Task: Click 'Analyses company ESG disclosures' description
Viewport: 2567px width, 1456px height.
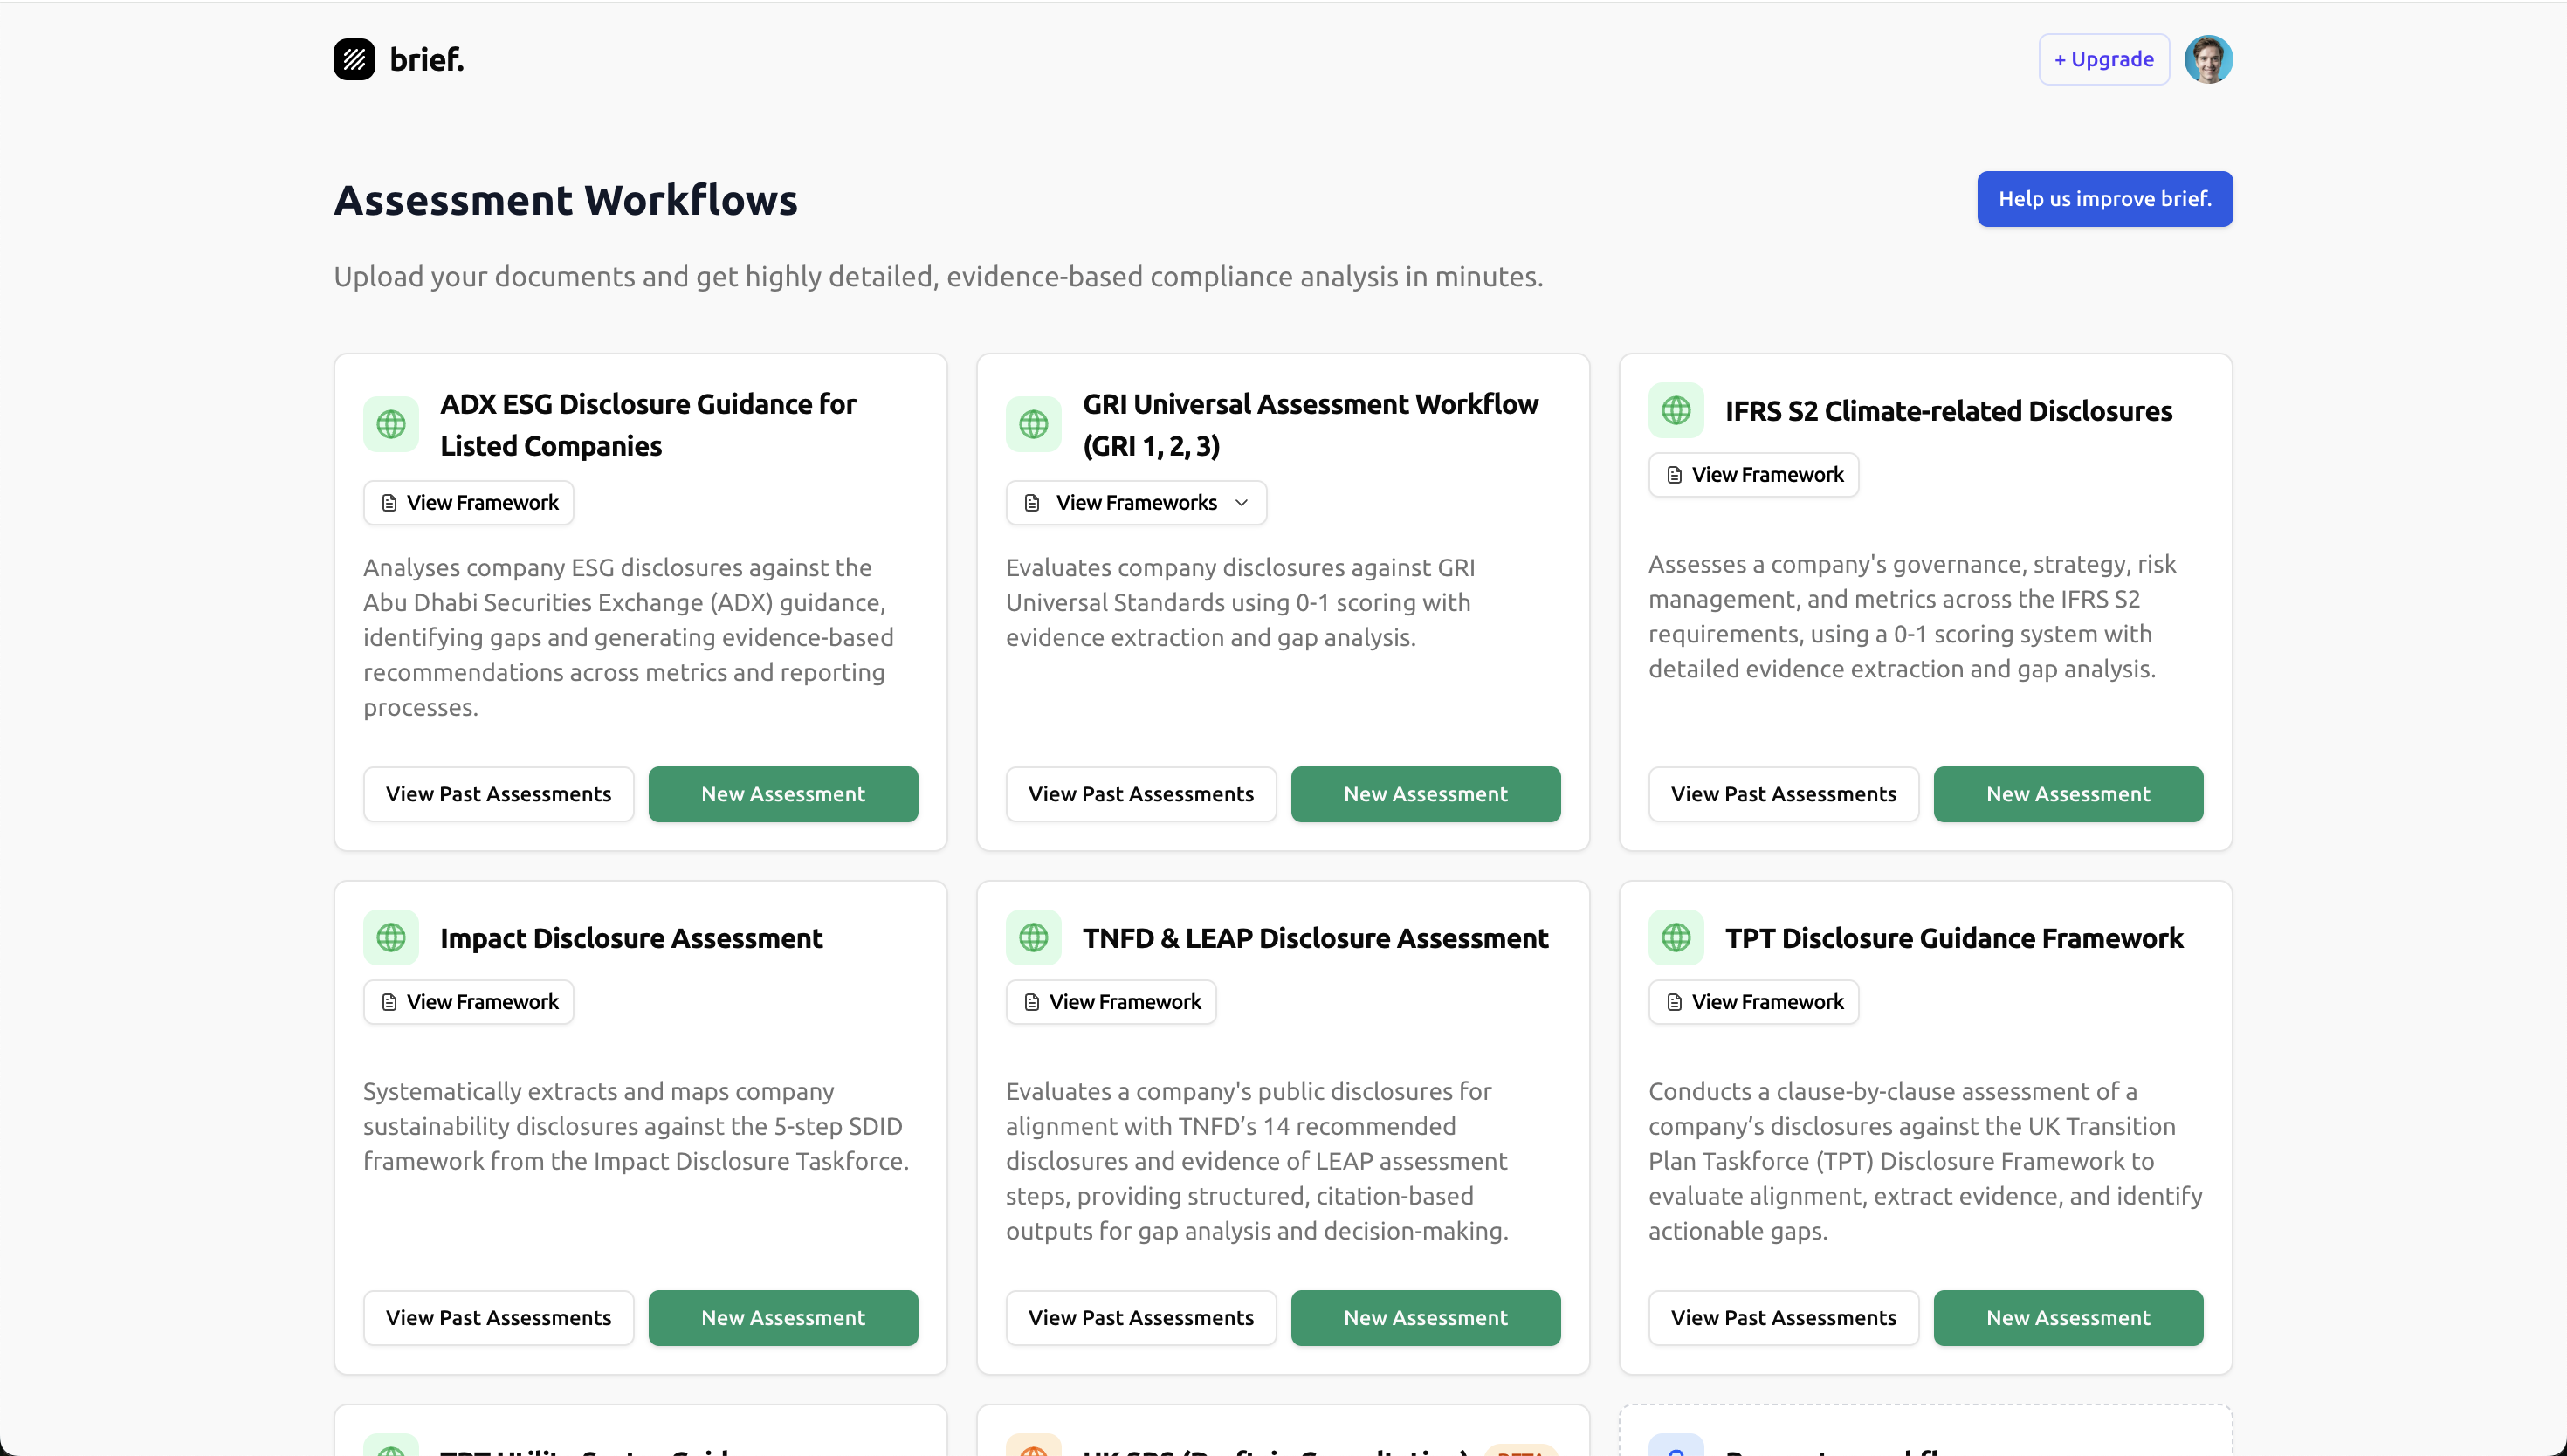Action: click(630, 637)
